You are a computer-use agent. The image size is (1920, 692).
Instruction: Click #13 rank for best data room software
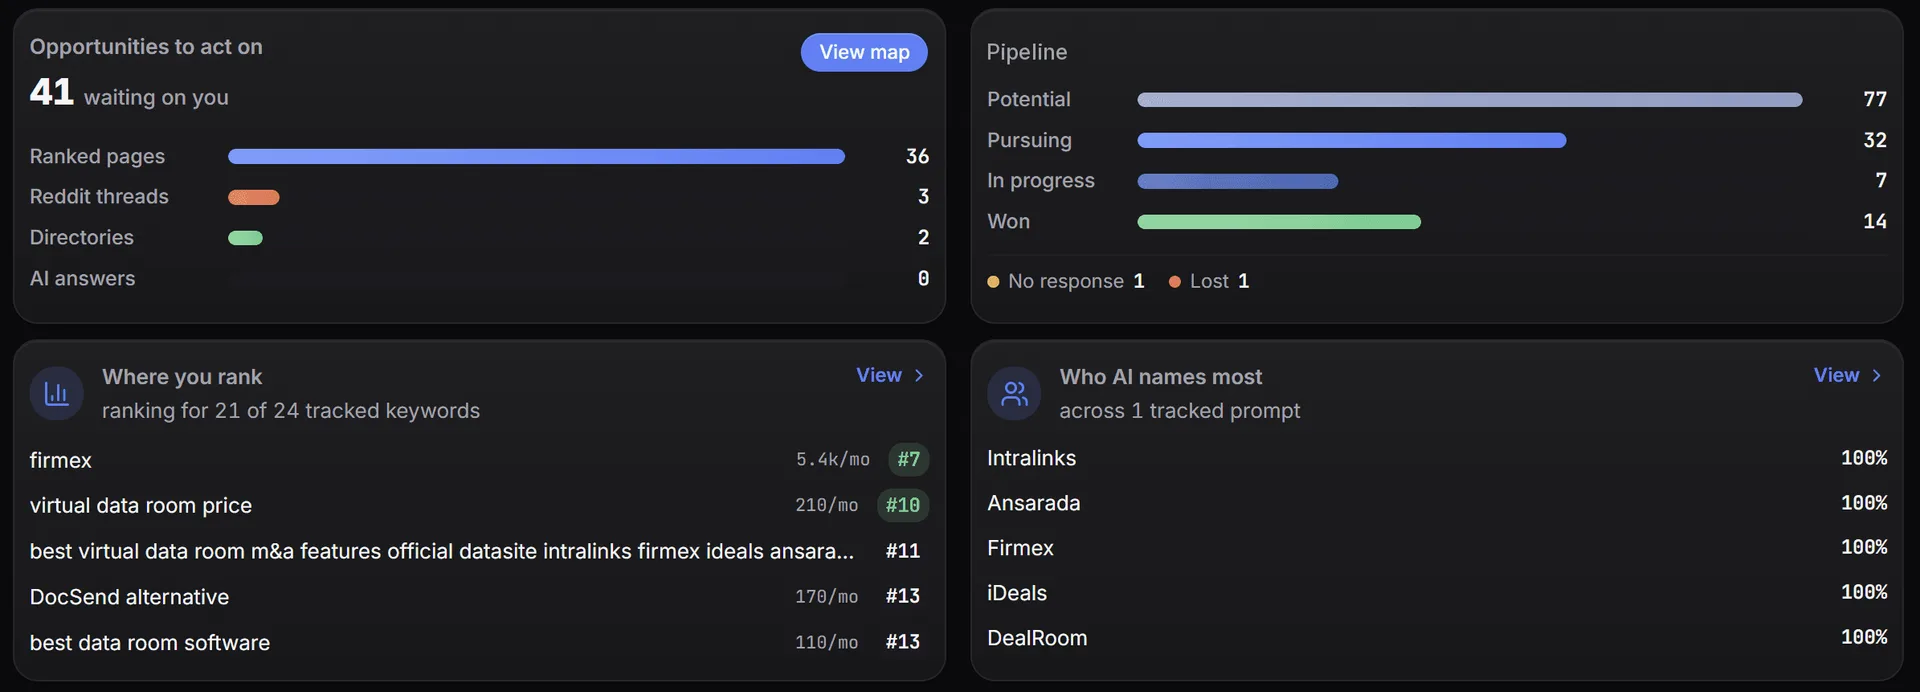click(x=903, y=642)
